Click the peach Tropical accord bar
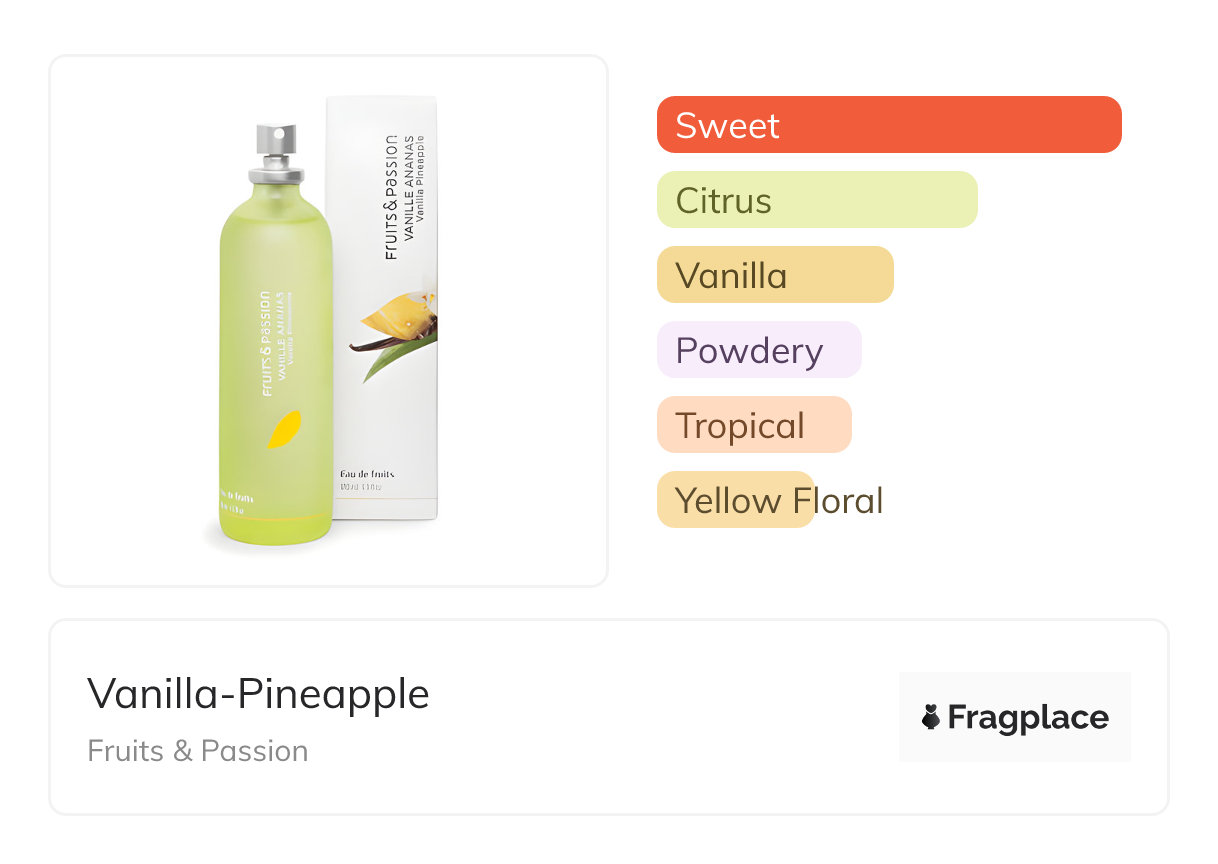Image resolution: width=1218 pixels, height=864 pixels. point(753,425)
